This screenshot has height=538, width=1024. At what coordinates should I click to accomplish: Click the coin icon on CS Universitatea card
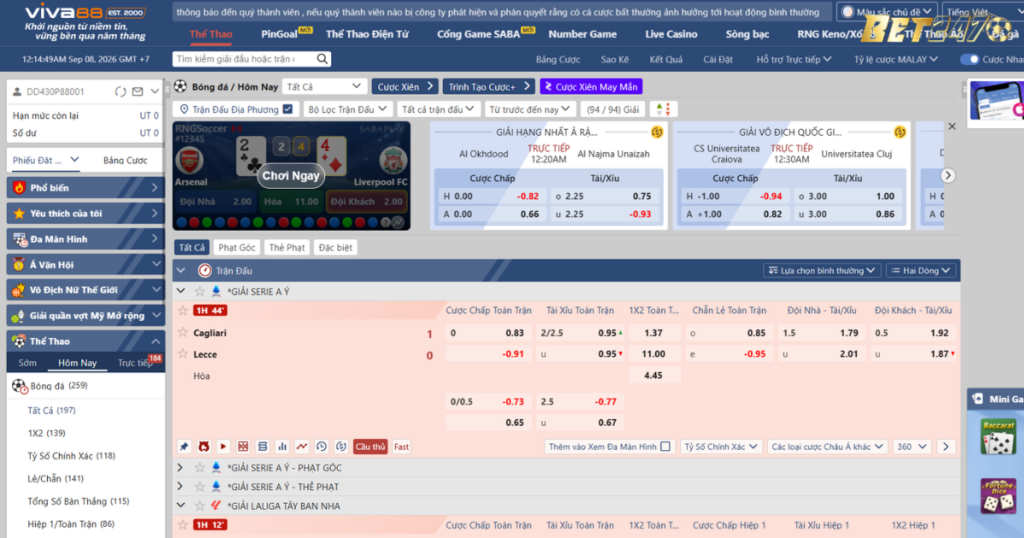point(900,133)
